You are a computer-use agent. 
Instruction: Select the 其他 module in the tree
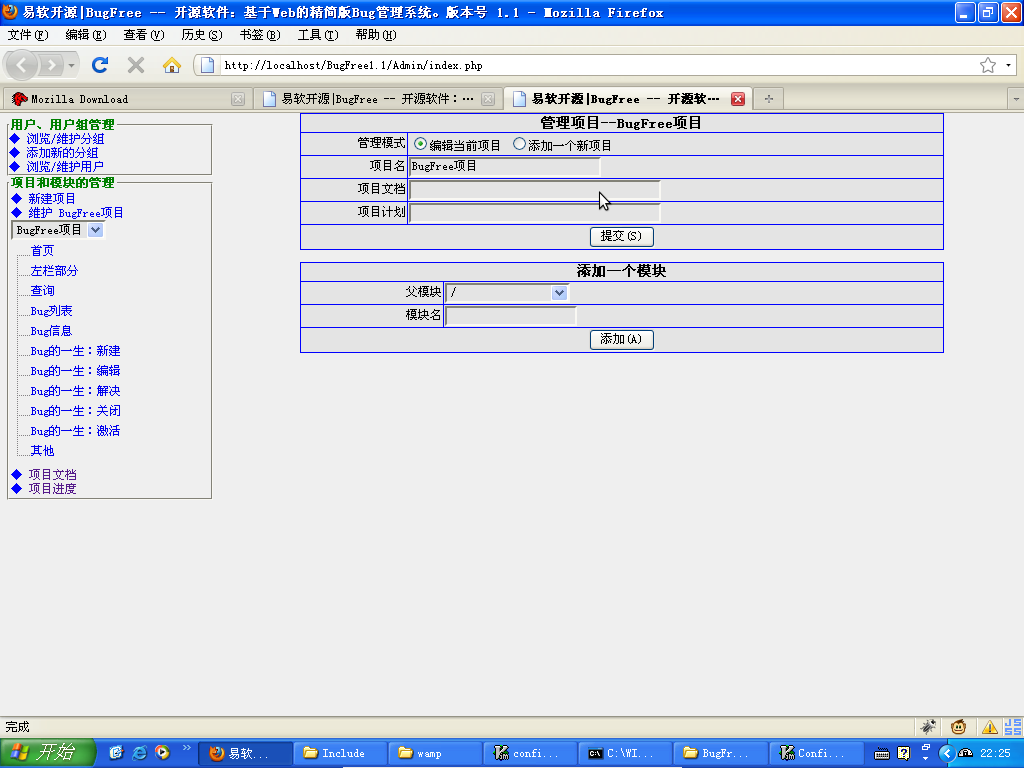pyautogui.click(x=42, y=451)
